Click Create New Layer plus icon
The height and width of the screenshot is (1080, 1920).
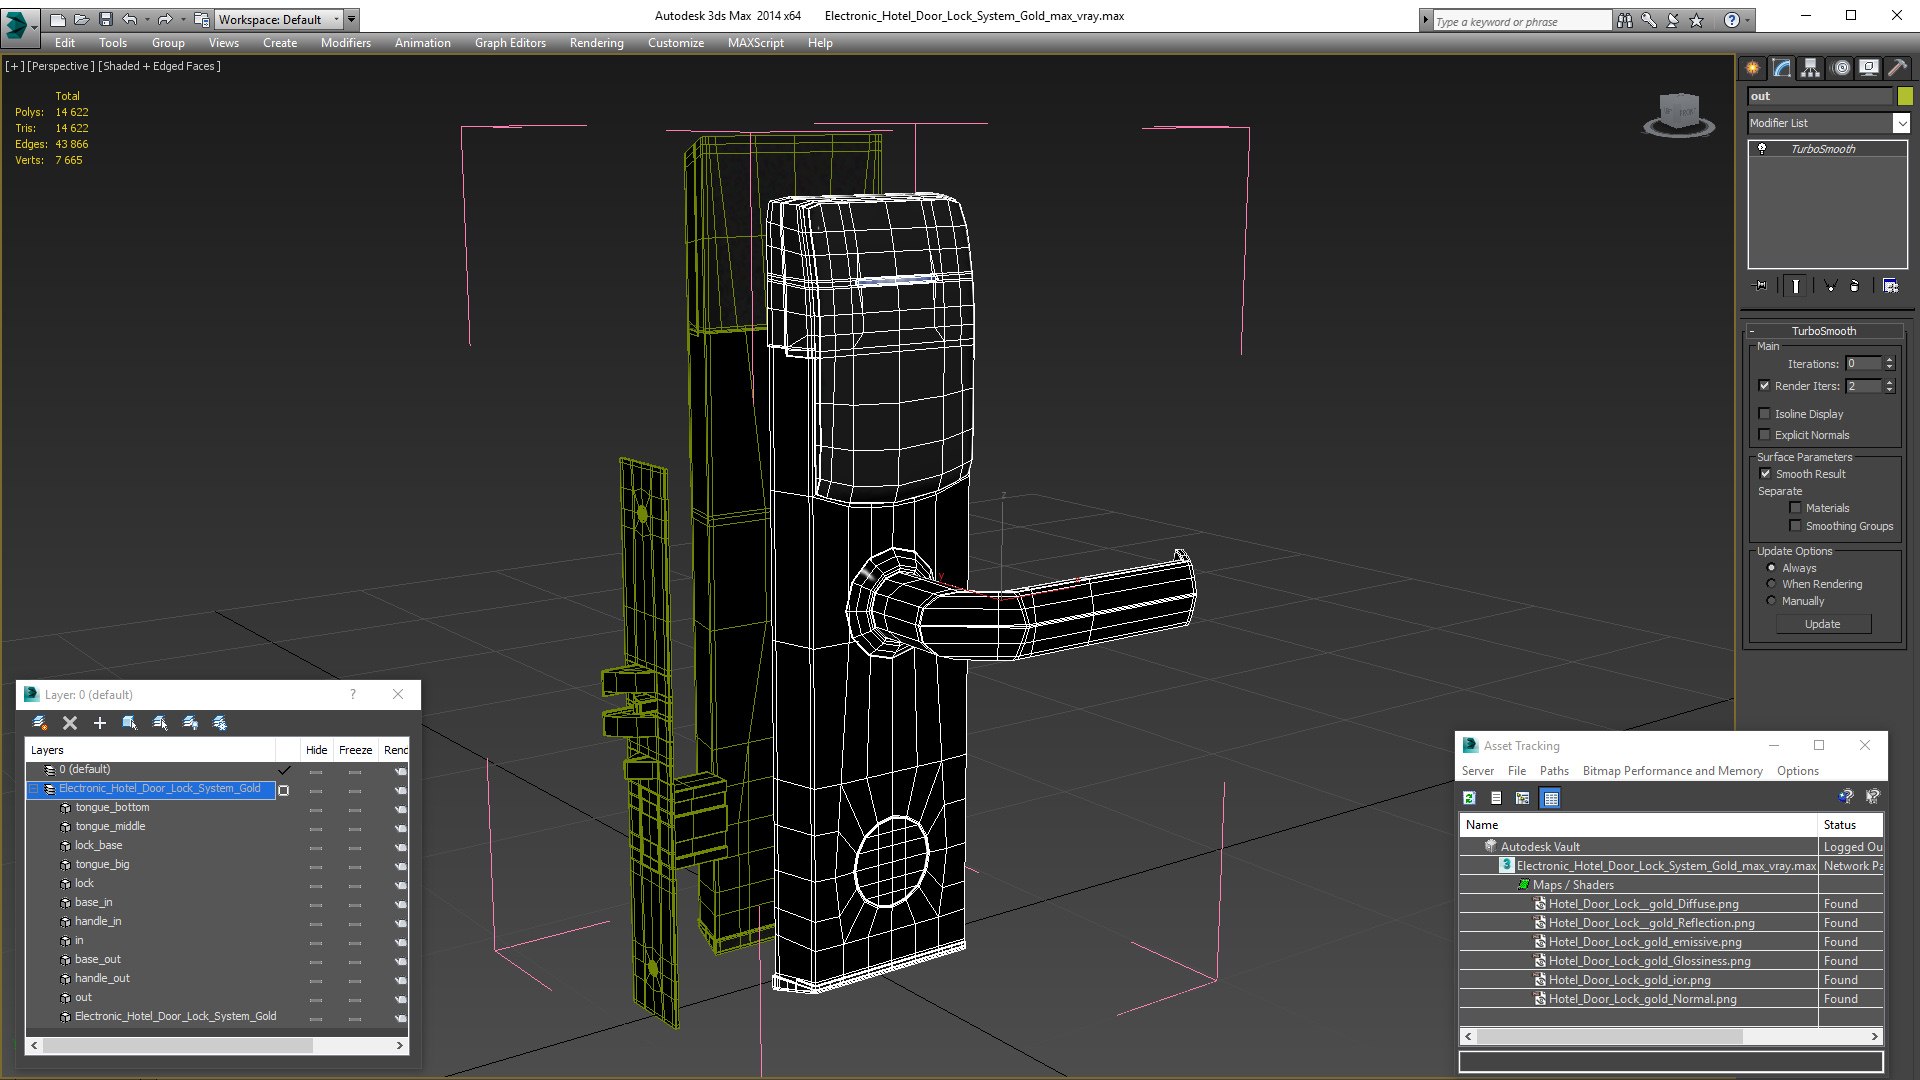[99, 723]
